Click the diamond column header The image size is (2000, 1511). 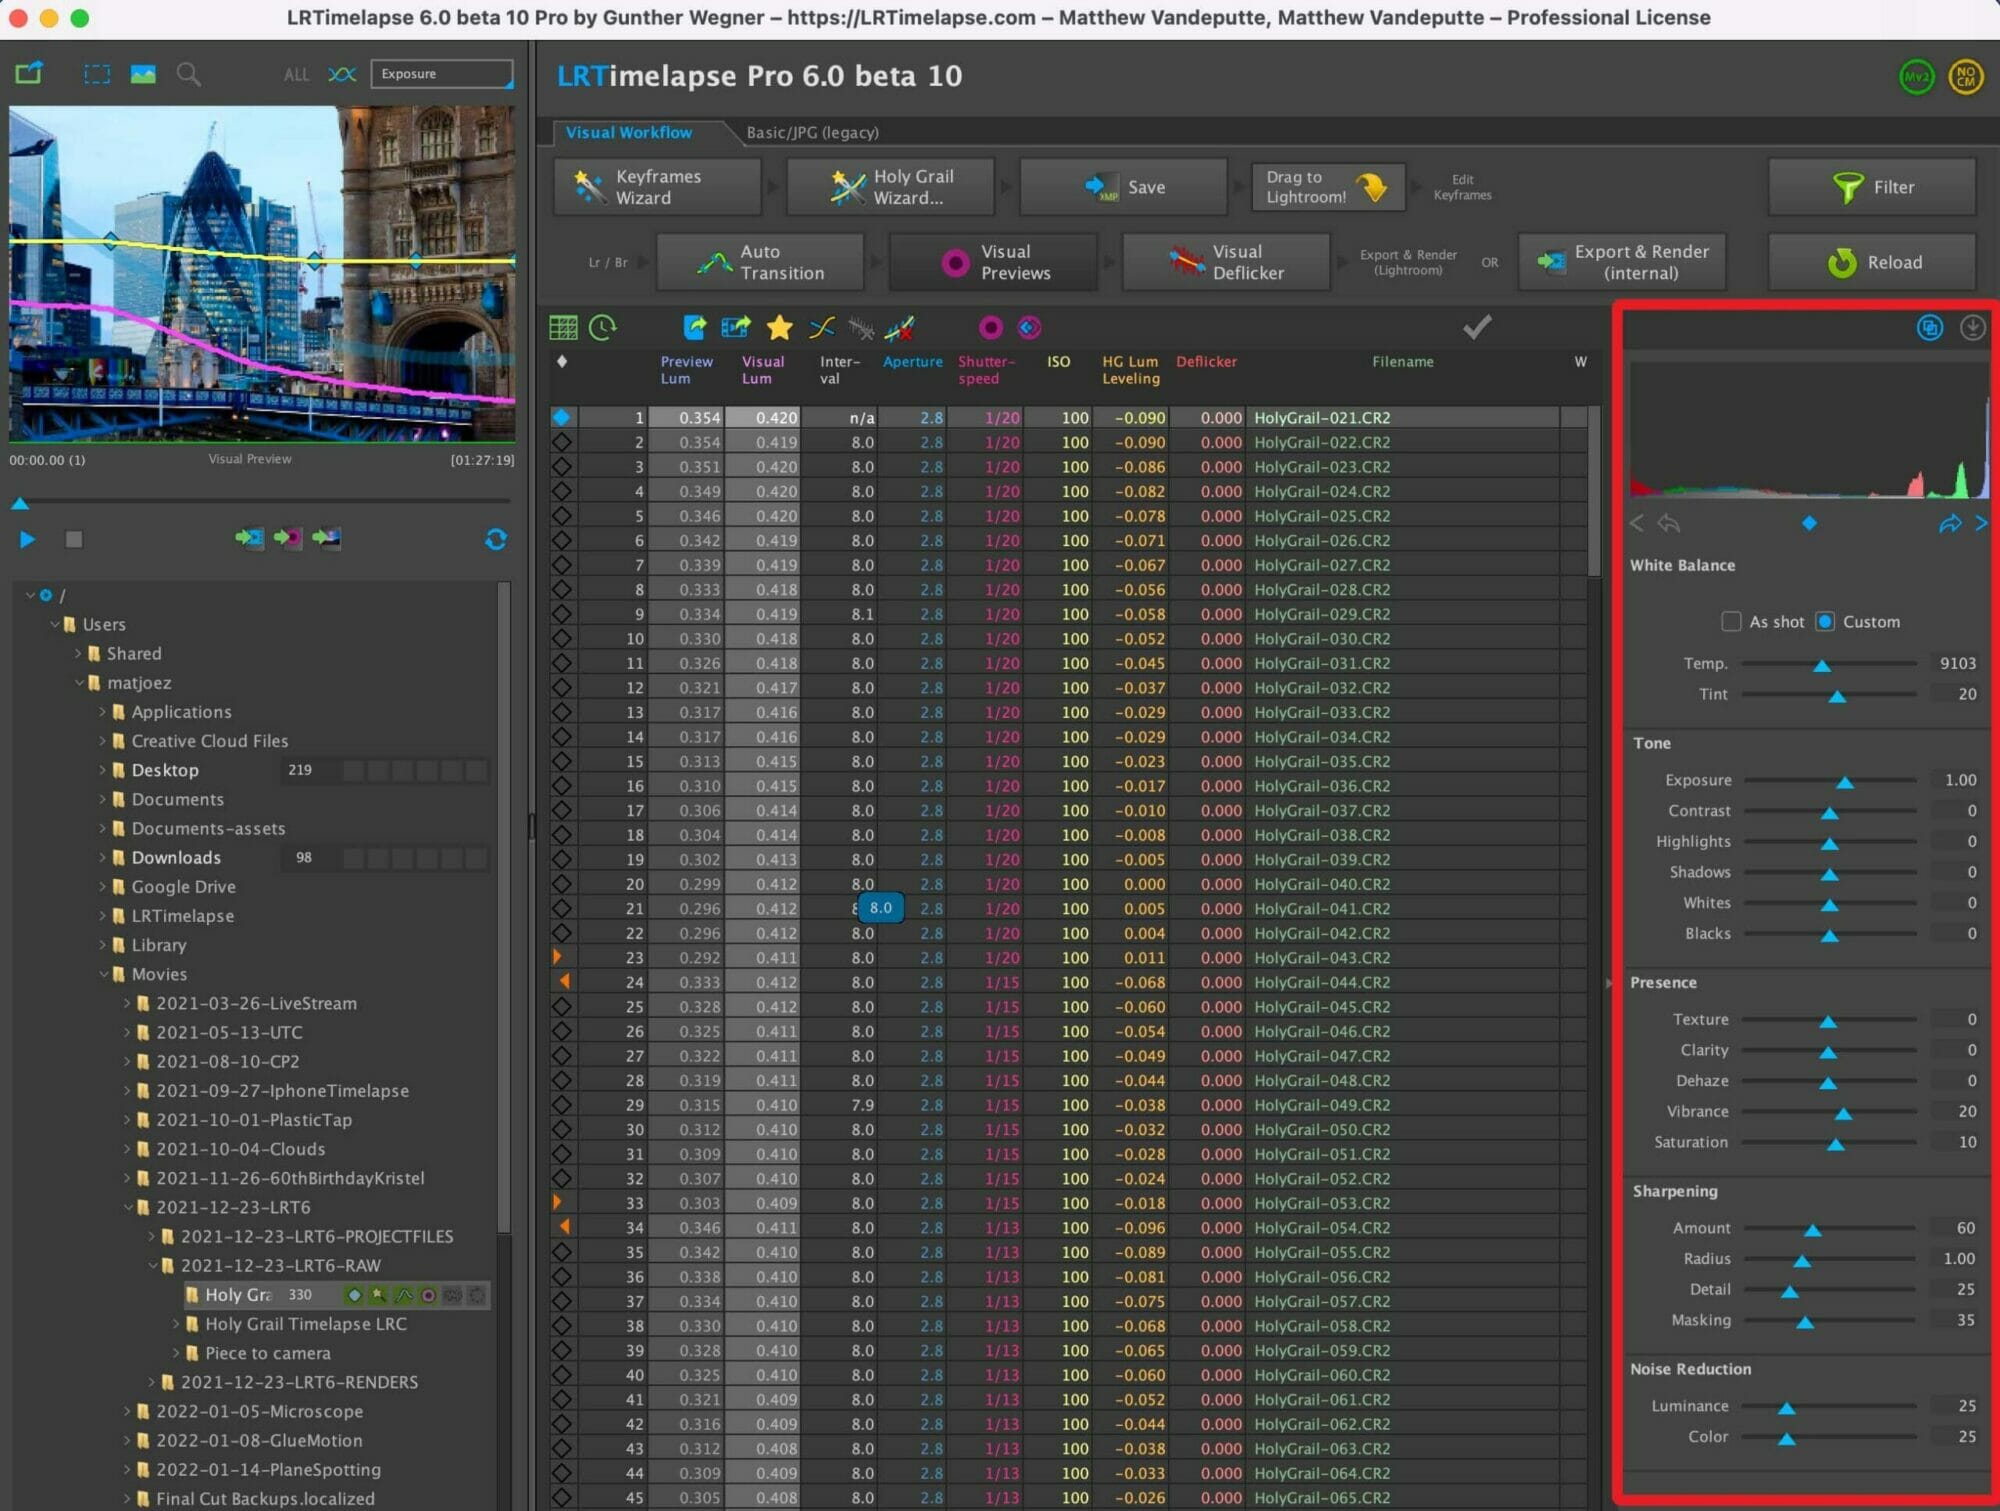click(562, 361)
